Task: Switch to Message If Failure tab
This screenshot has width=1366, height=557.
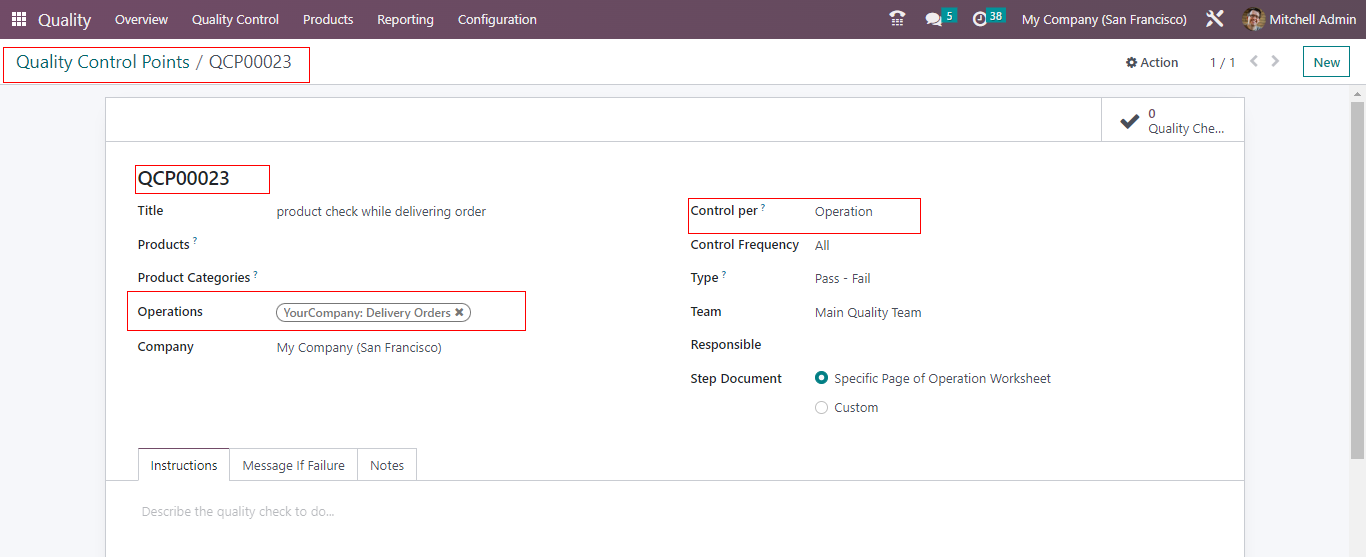Action: [x=293, y=465]
